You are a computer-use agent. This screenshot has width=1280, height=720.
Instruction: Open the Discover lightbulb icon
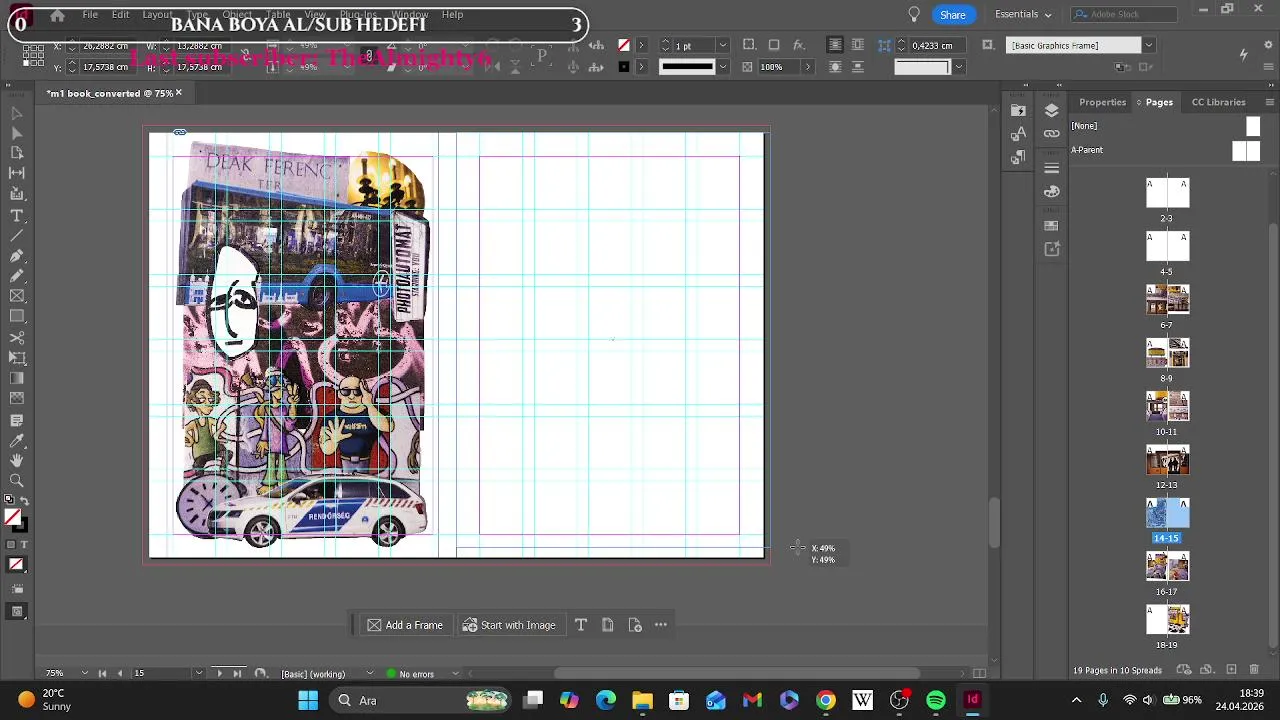pyautogui.click(x=913, y=14)
